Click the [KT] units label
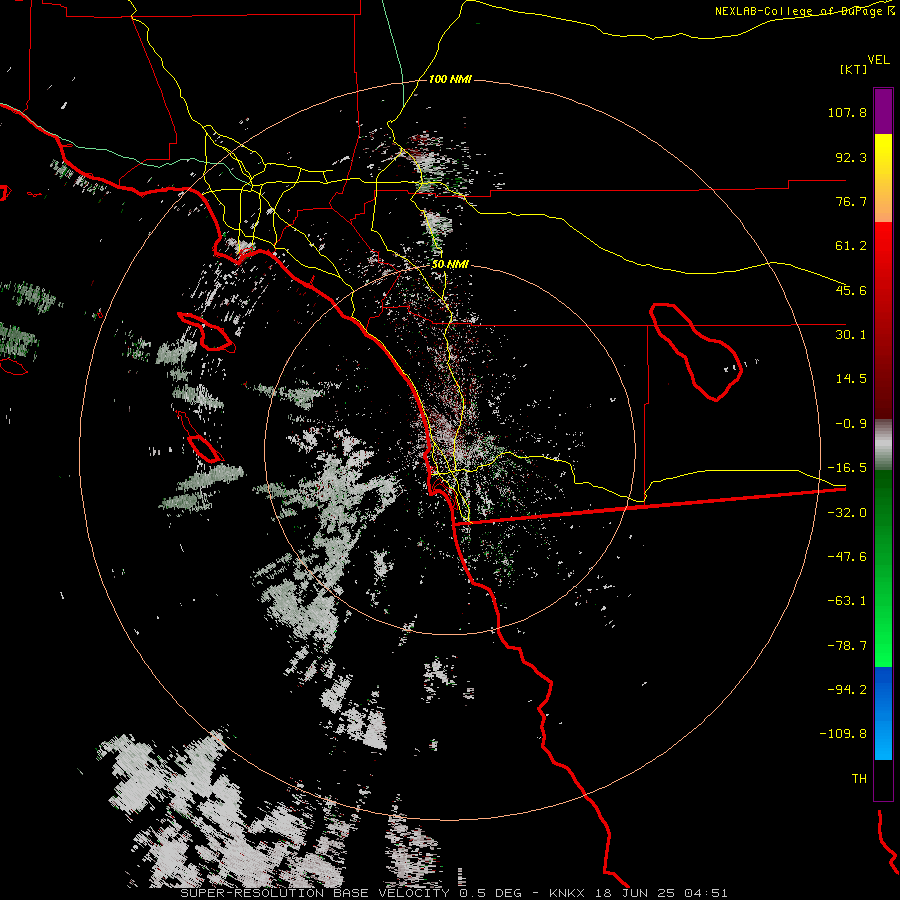The height and width of the screenshot is (900, 900). click(x=853, y=69)
